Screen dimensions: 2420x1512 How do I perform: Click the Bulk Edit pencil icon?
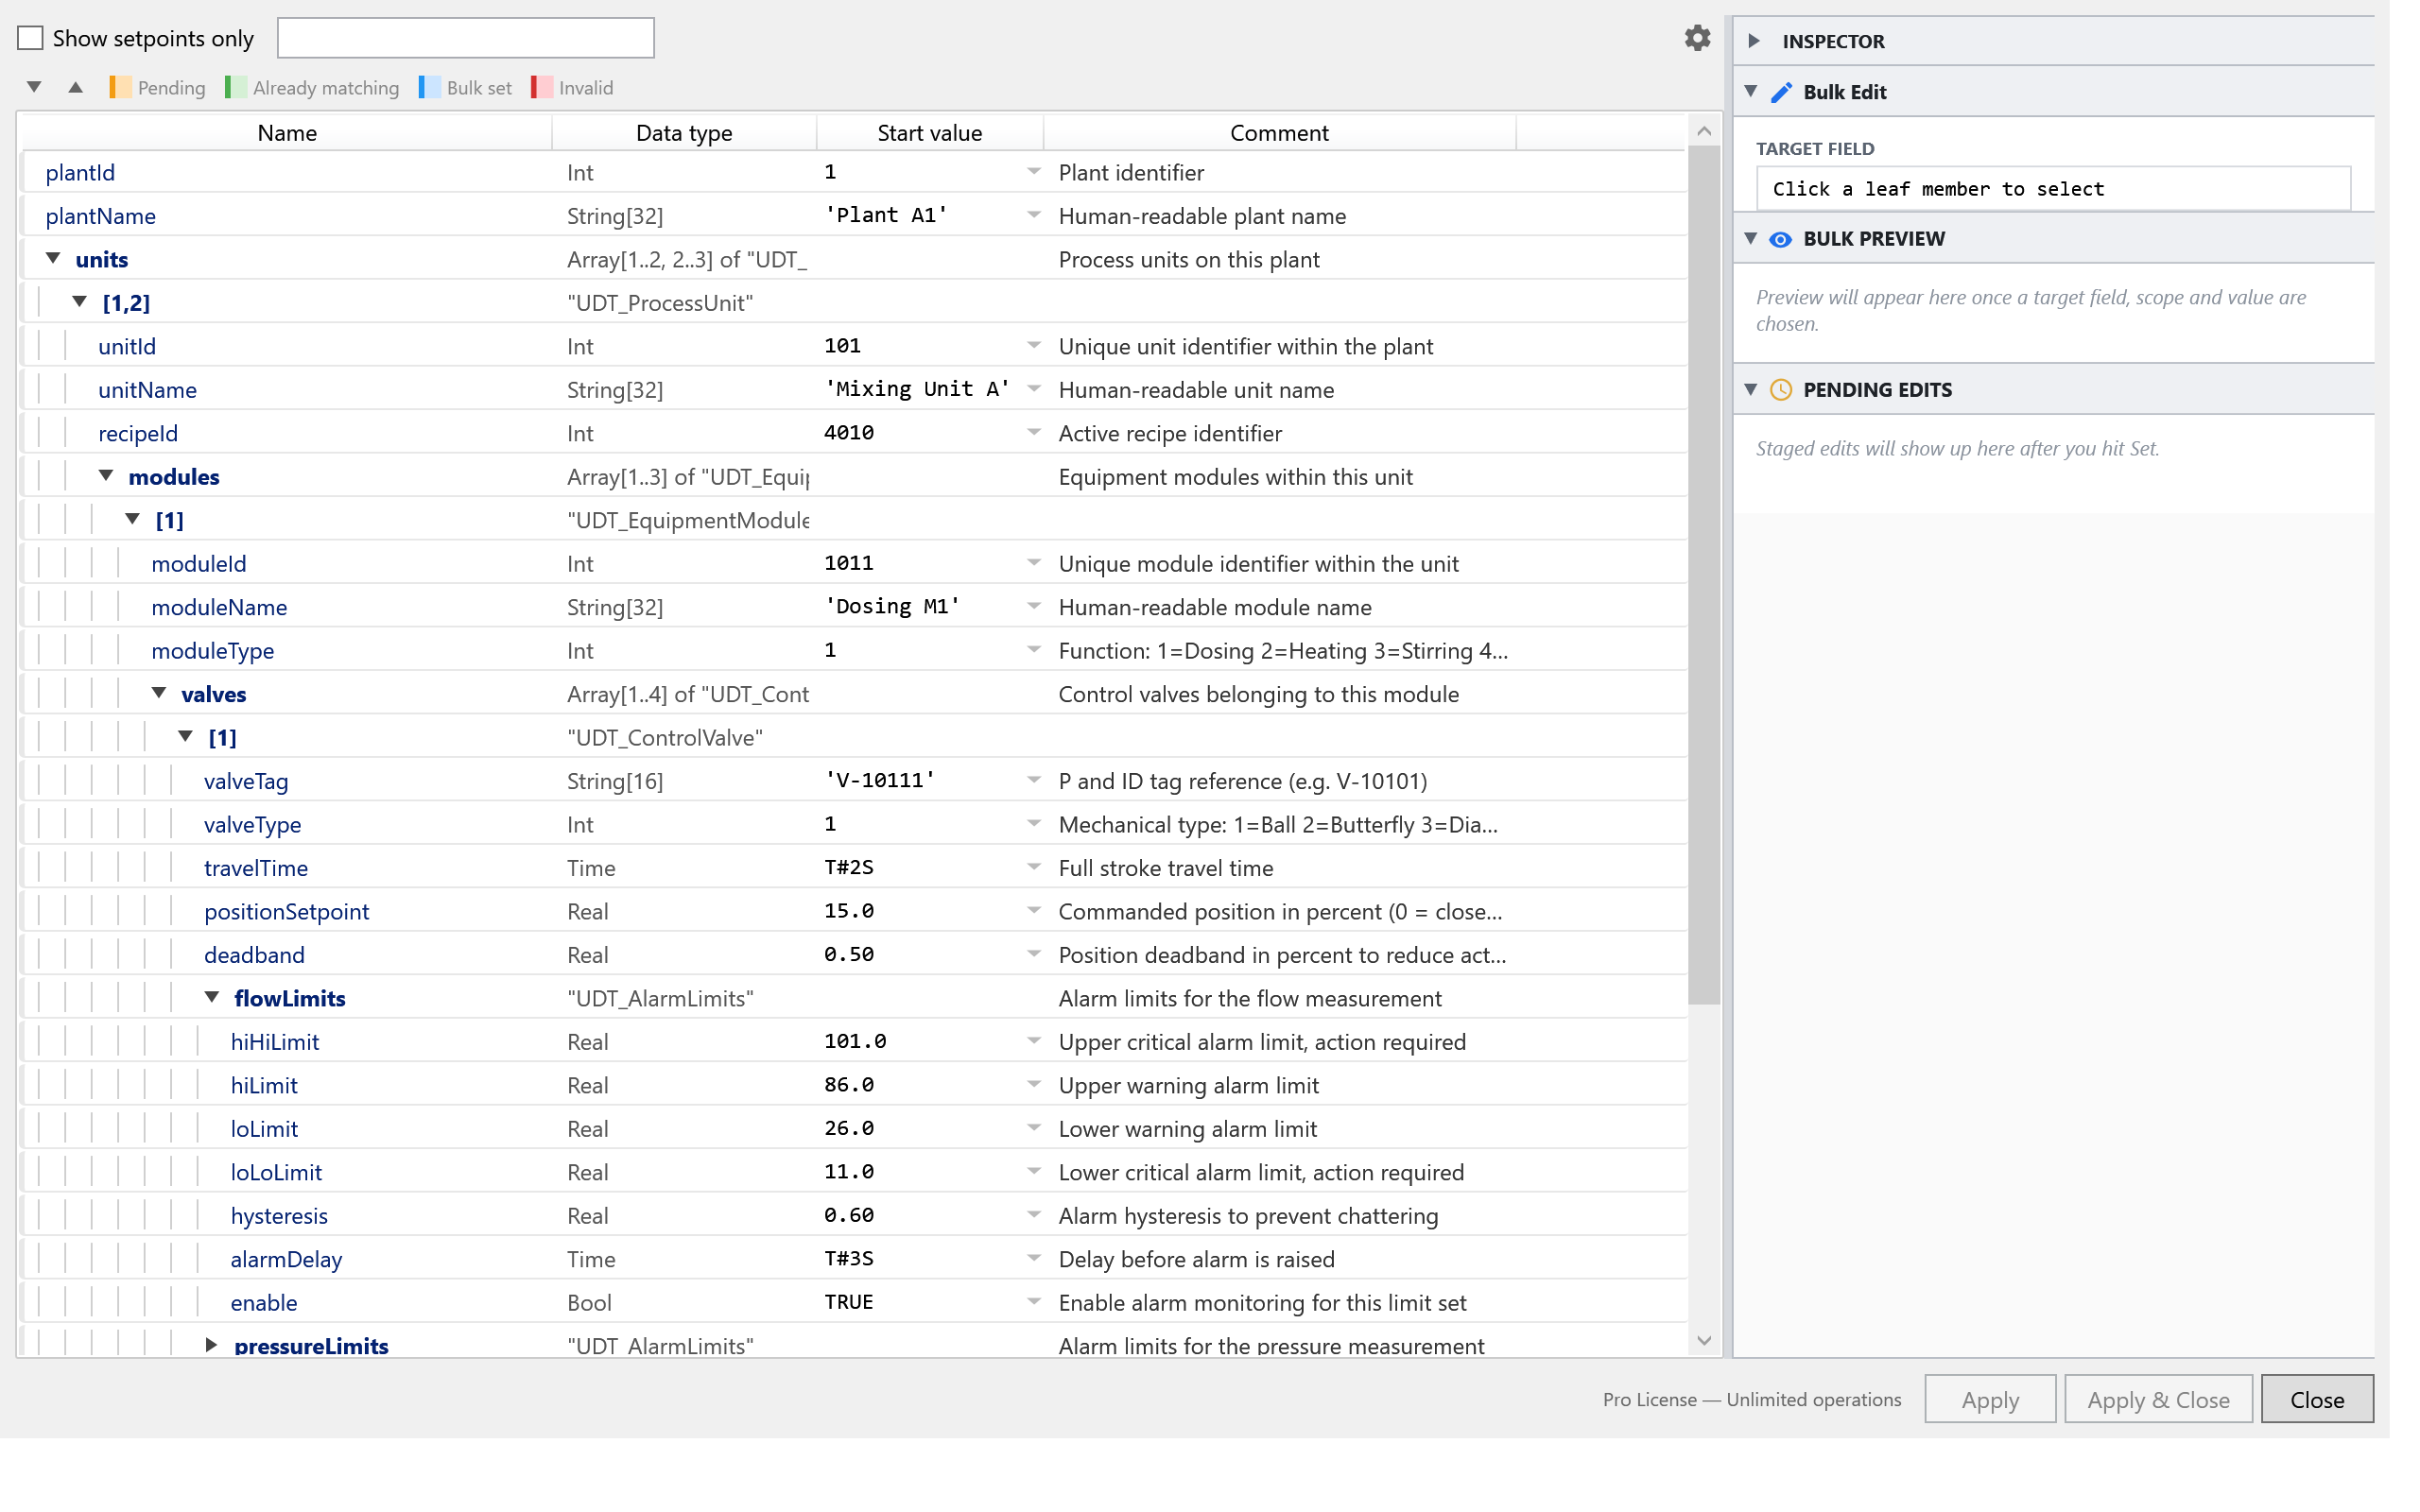click(1781, 92)
